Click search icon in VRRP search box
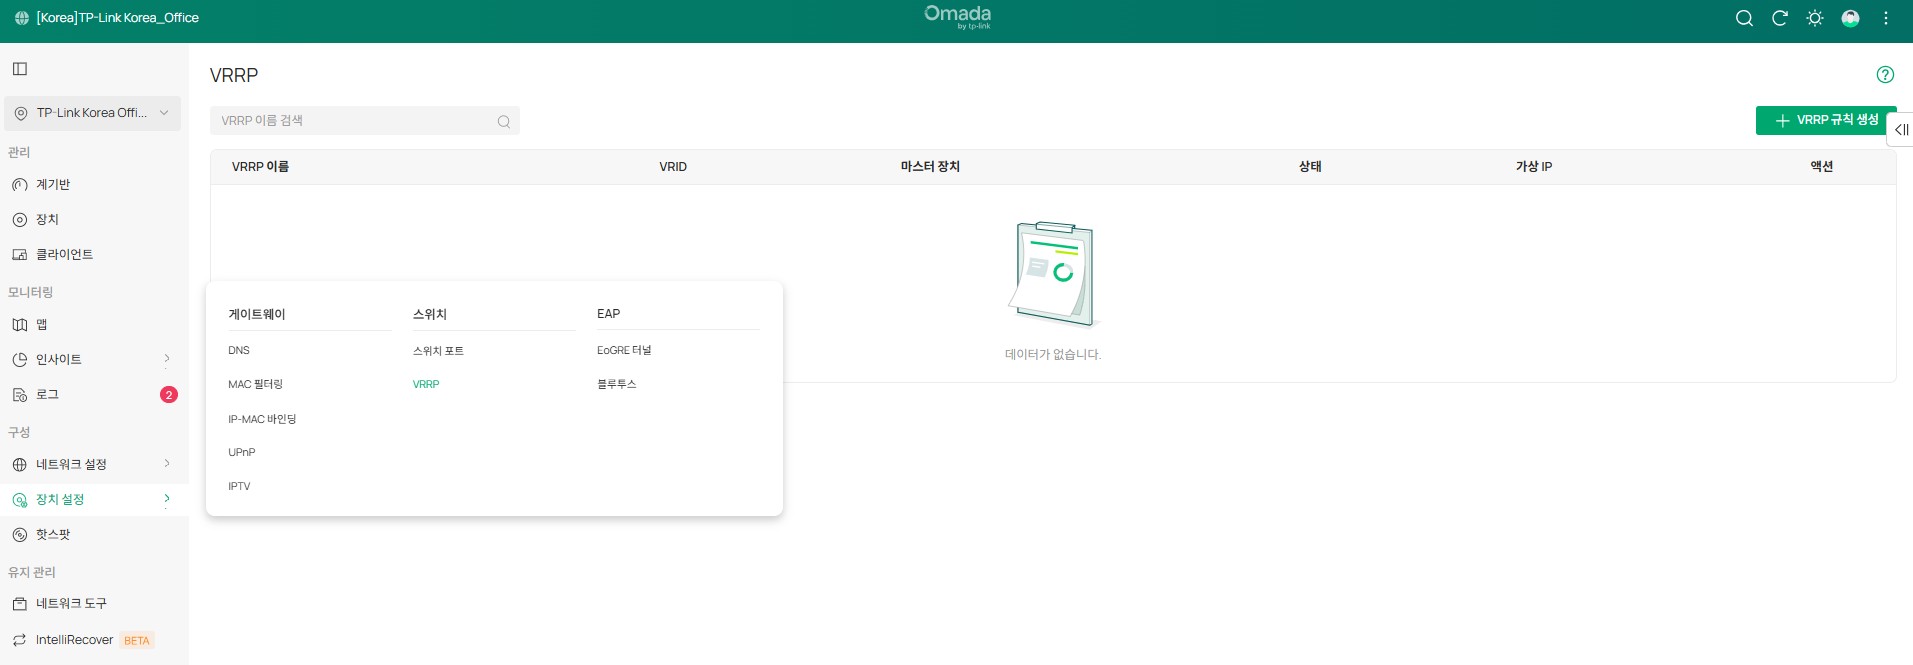The height and width of the screenshot is (665, 1913). point(504,122)
